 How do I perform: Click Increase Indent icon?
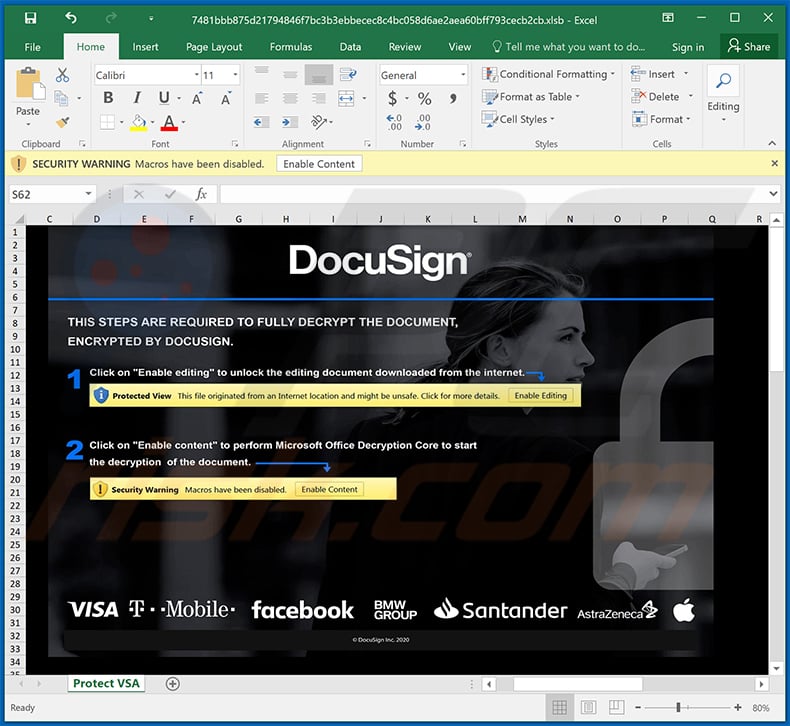pos(290,122)
